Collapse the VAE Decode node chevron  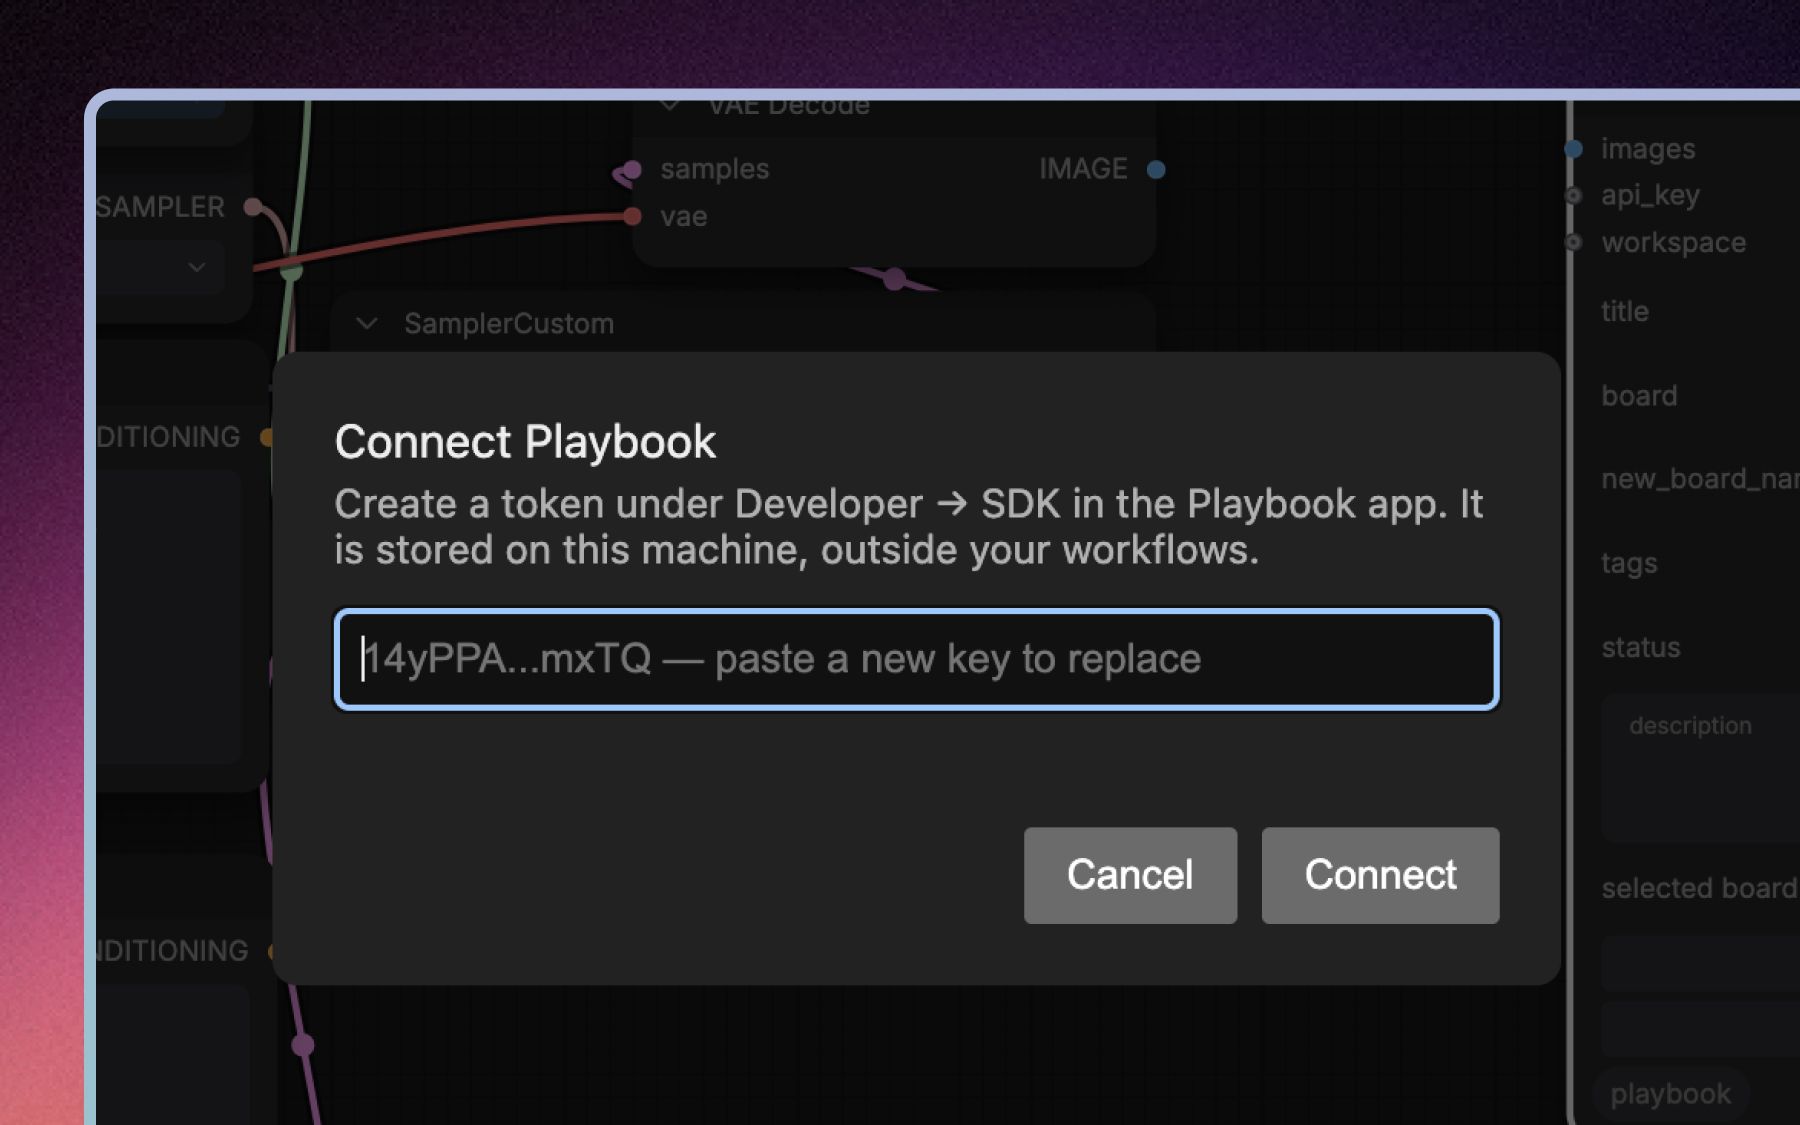[x=670, y=105]
